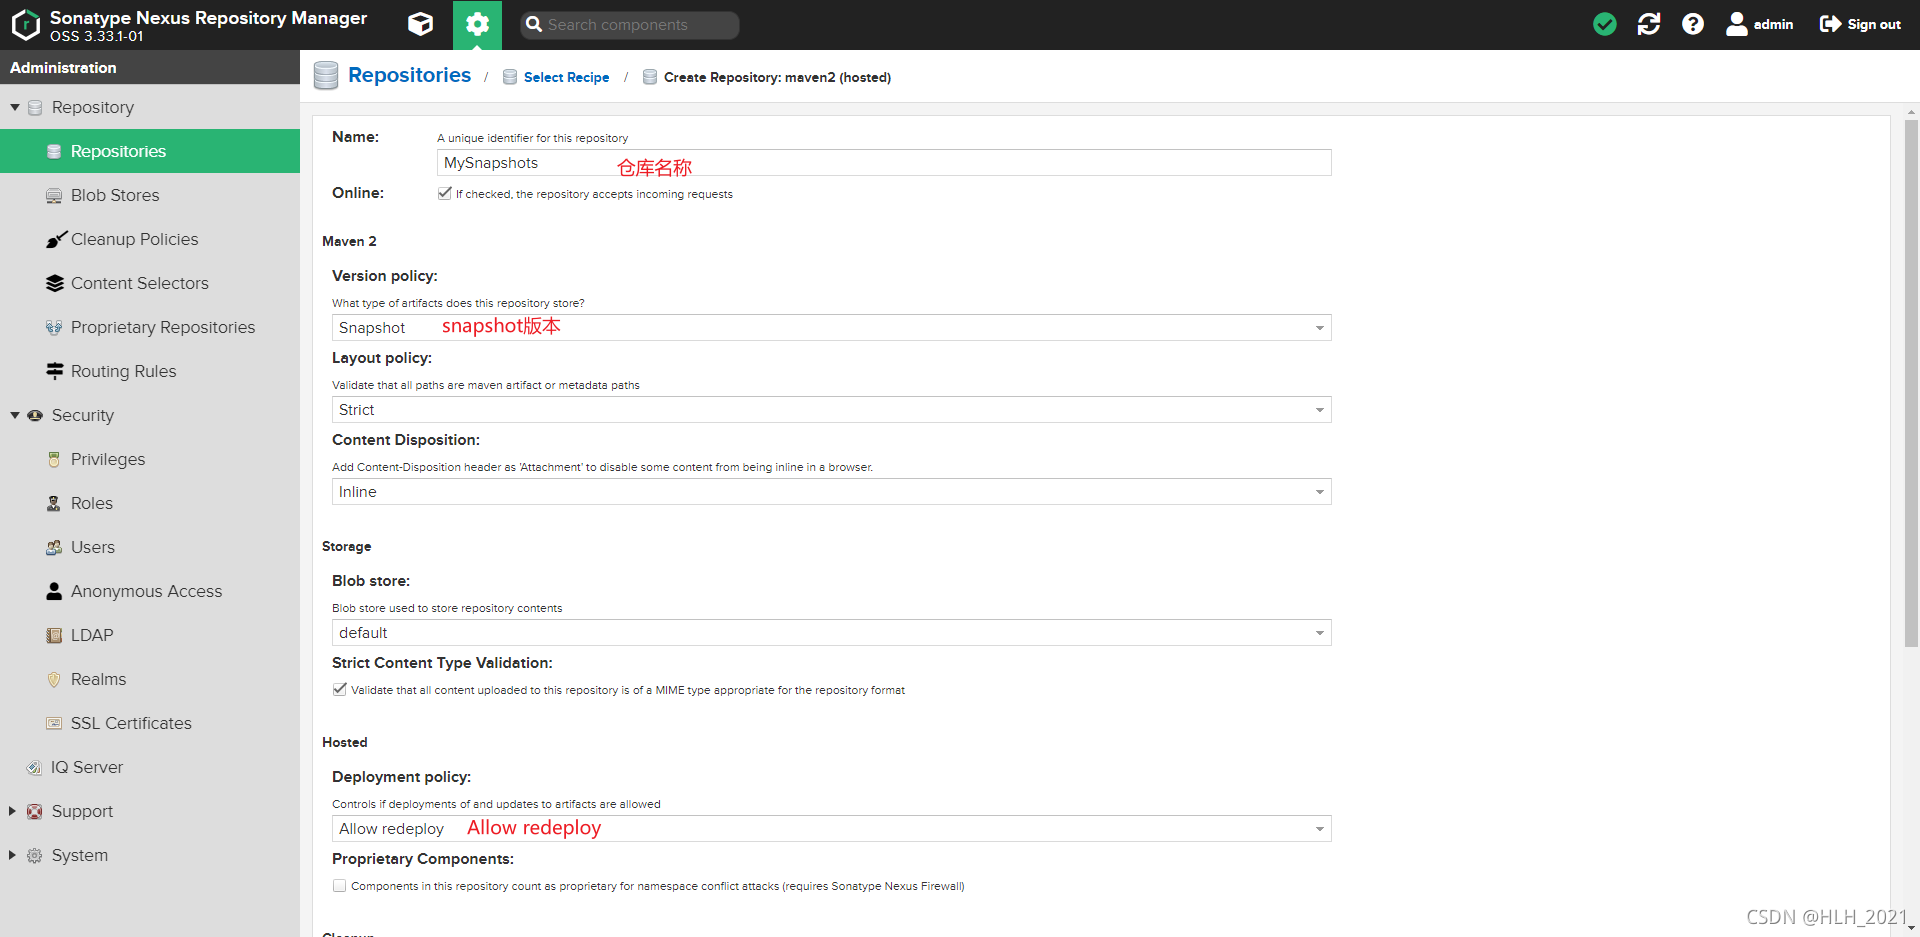
Task: Click the System gear icon in sidebar
Action: (x=35, y=856)
